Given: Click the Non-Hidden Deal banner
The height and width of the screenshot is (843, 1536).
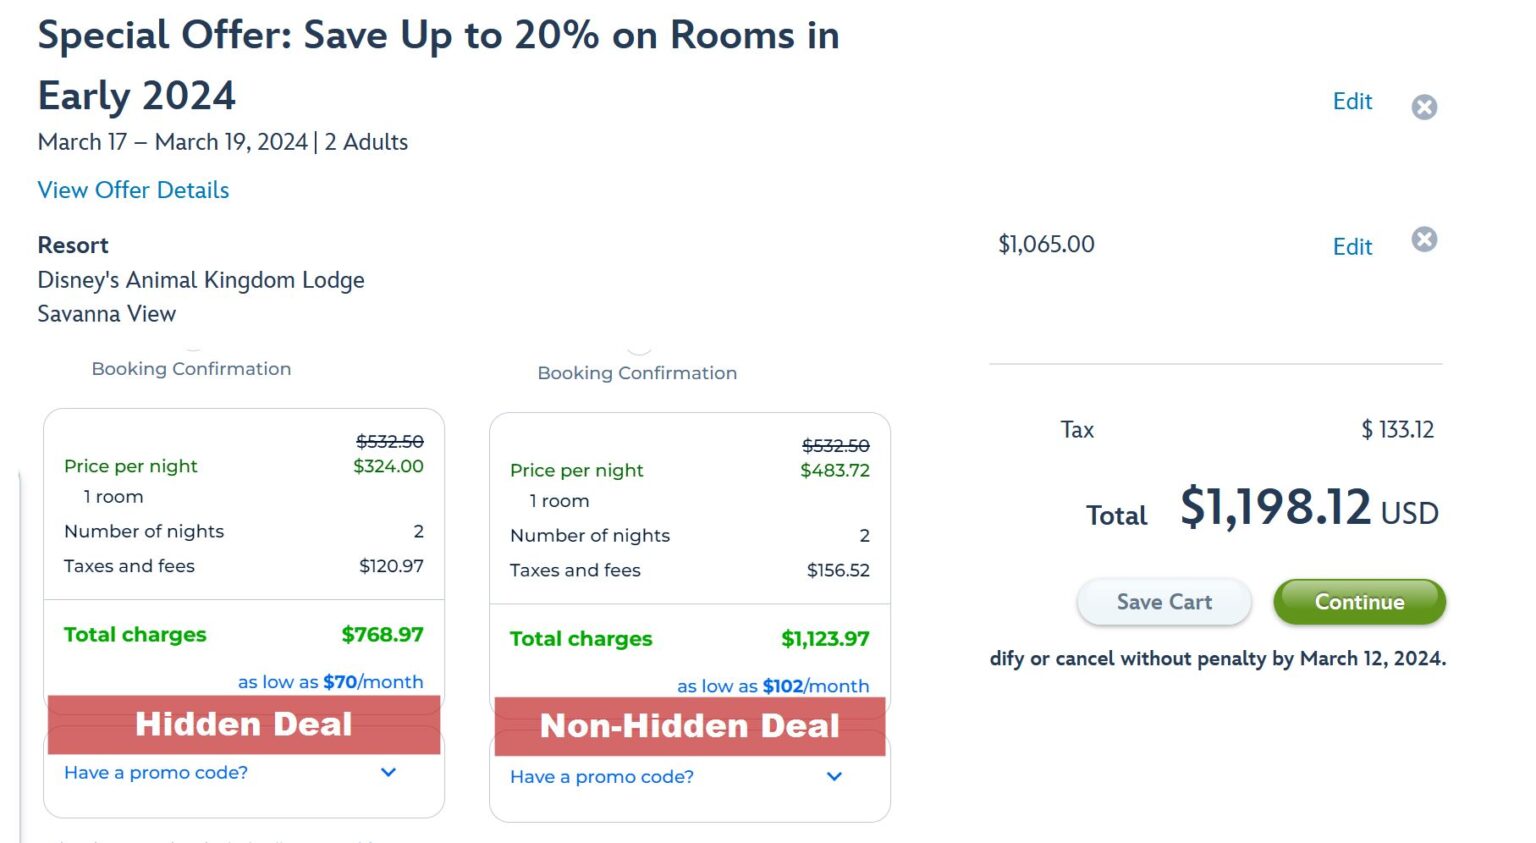Looking at the screenshot, I should 688,726.
